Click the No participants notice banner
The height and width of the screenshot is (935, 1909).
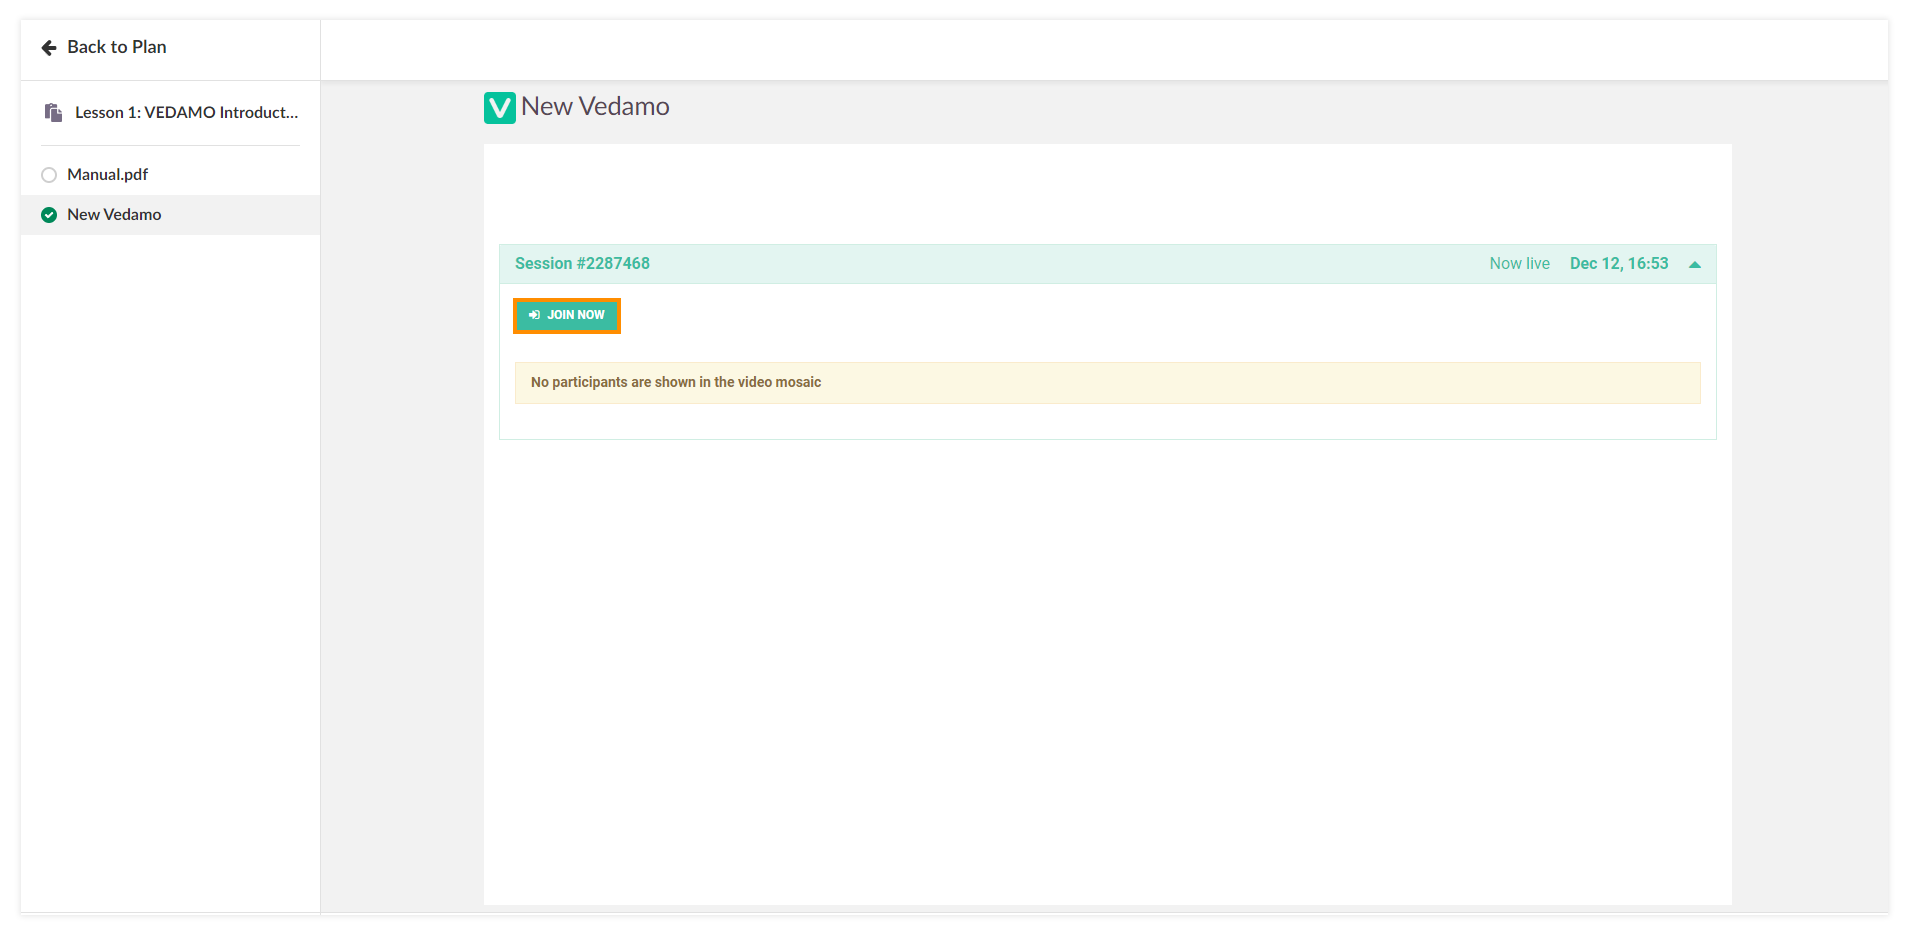(1107, 383)
